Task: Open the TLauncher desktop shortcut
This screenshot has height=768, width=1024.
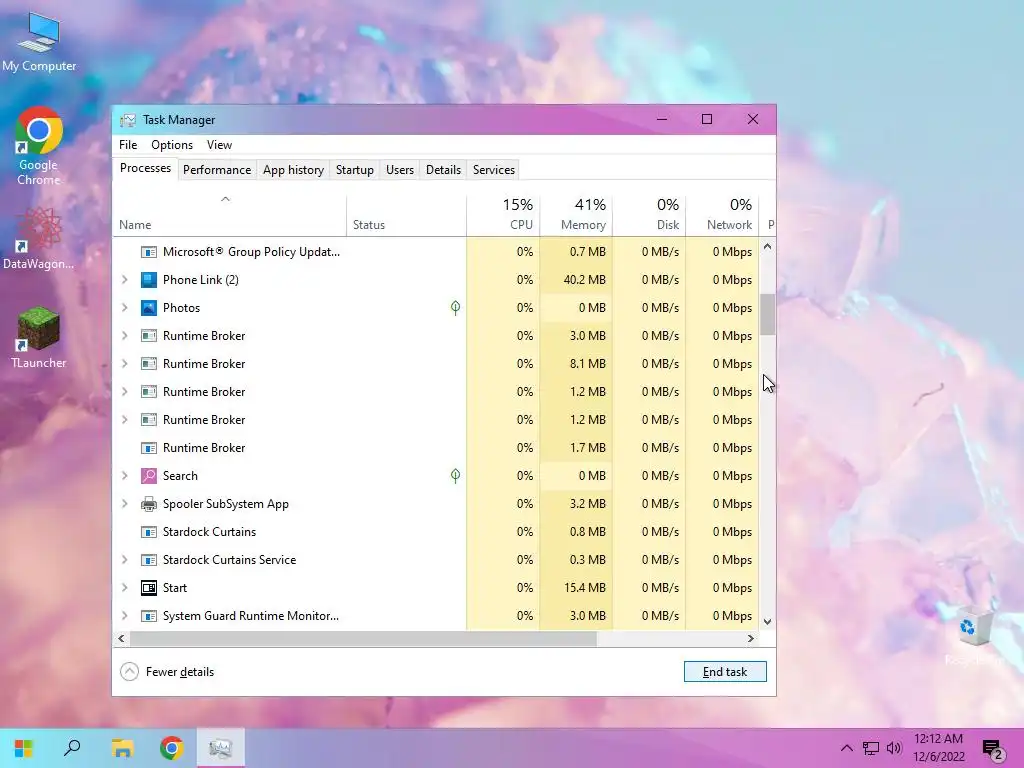Action: (39, 338)
